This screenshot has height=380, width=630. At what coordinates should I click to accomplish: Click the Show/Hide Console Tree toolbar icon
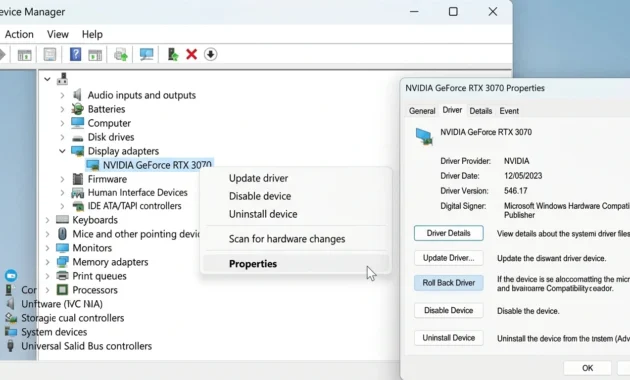point(25,54)
